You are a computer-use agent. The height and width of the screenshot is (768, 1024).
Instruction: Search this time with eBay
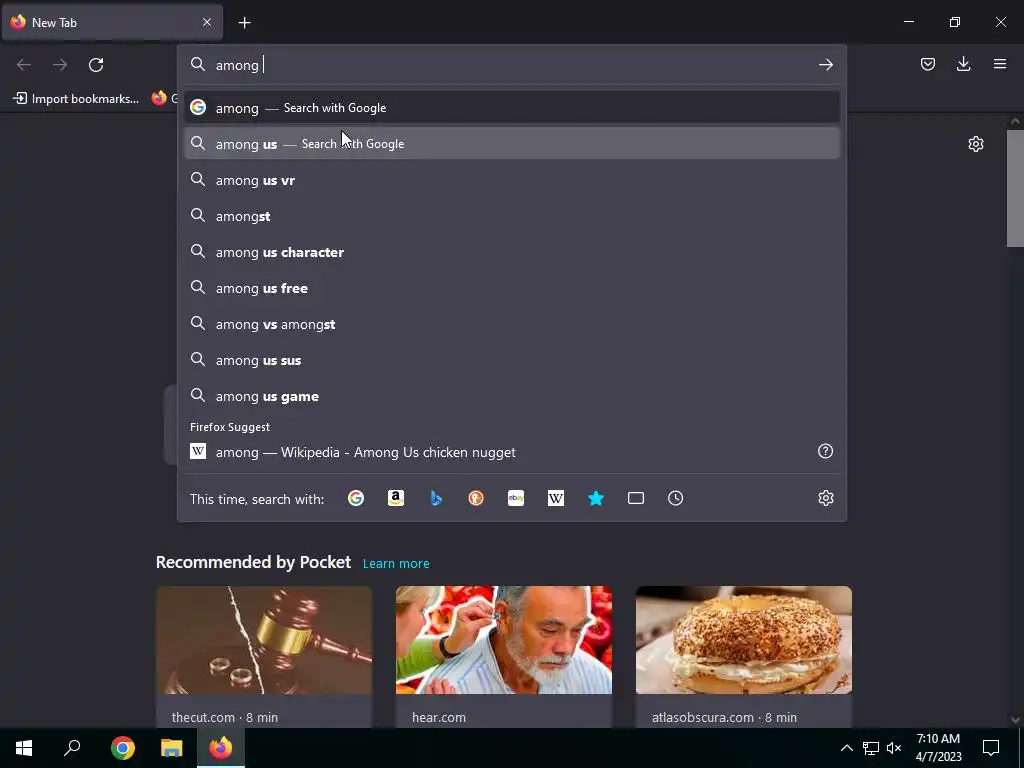point(516,498)
